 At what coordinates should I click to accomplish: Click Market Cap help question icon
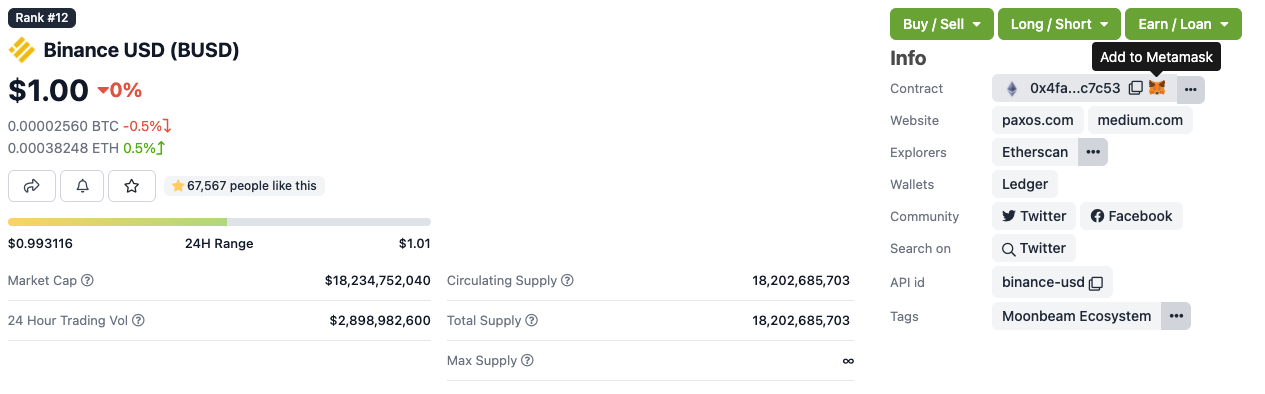[x=87, y=281]
